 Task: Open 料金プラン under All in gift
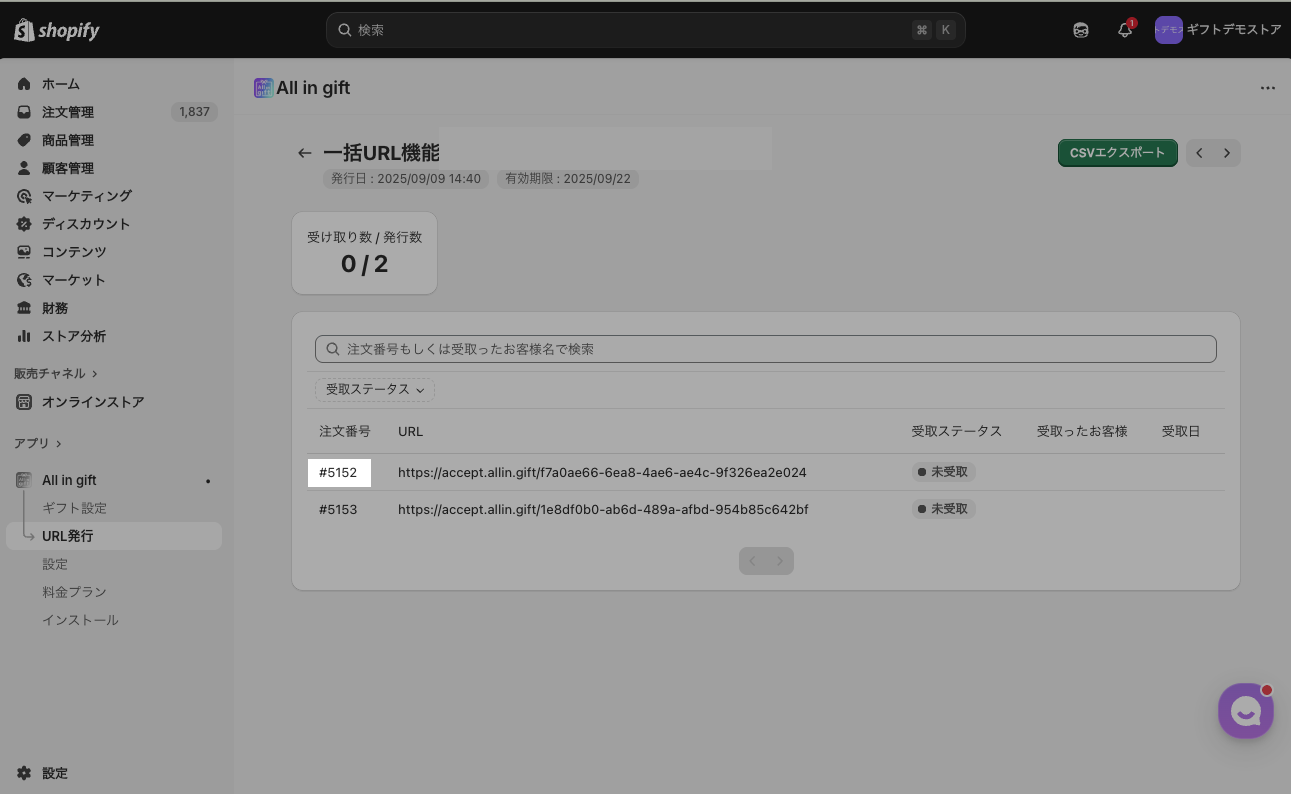74,592
